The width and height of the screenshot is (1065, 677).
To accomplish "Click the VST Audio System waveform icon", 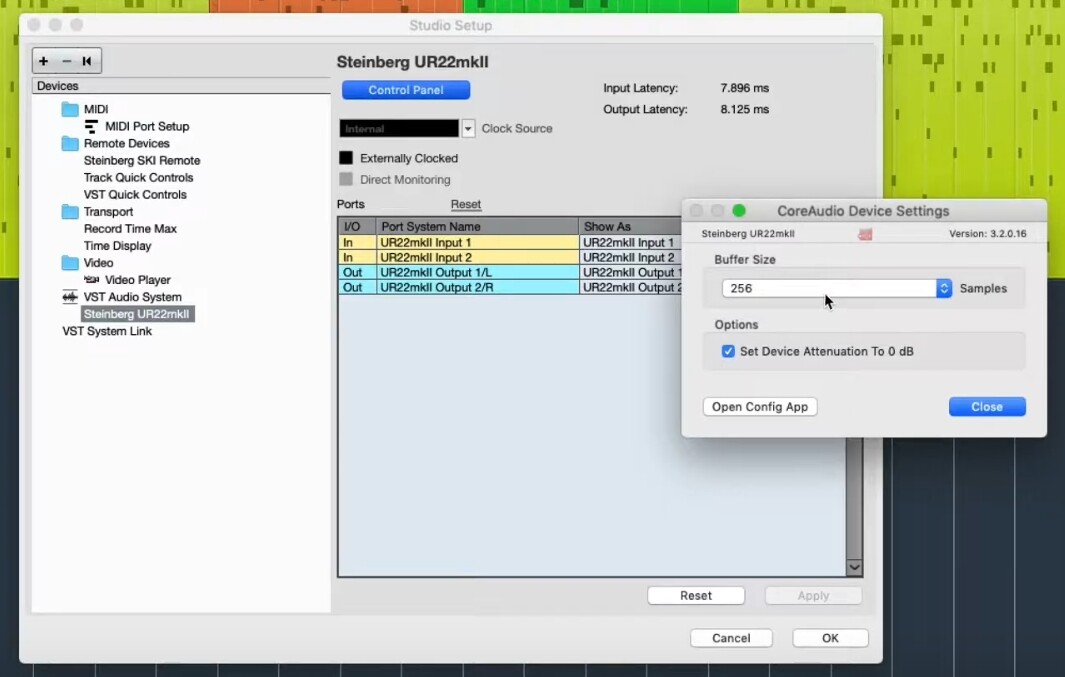I will [70, 297].
